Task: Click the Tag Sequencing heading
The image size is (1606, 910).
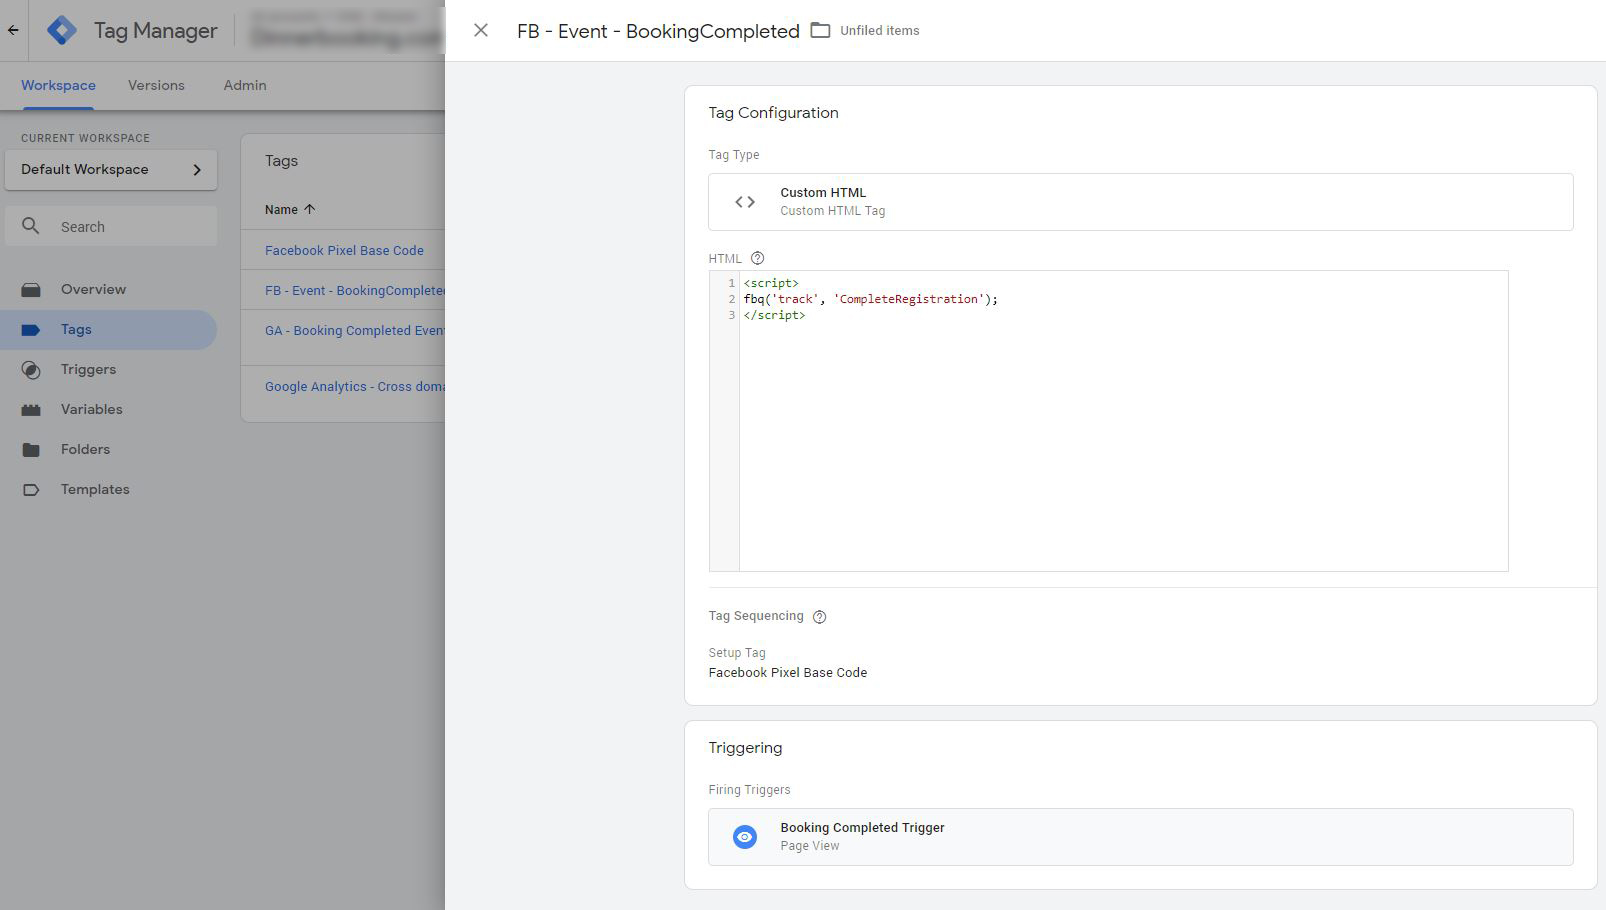Action: [x=756, y=616]
